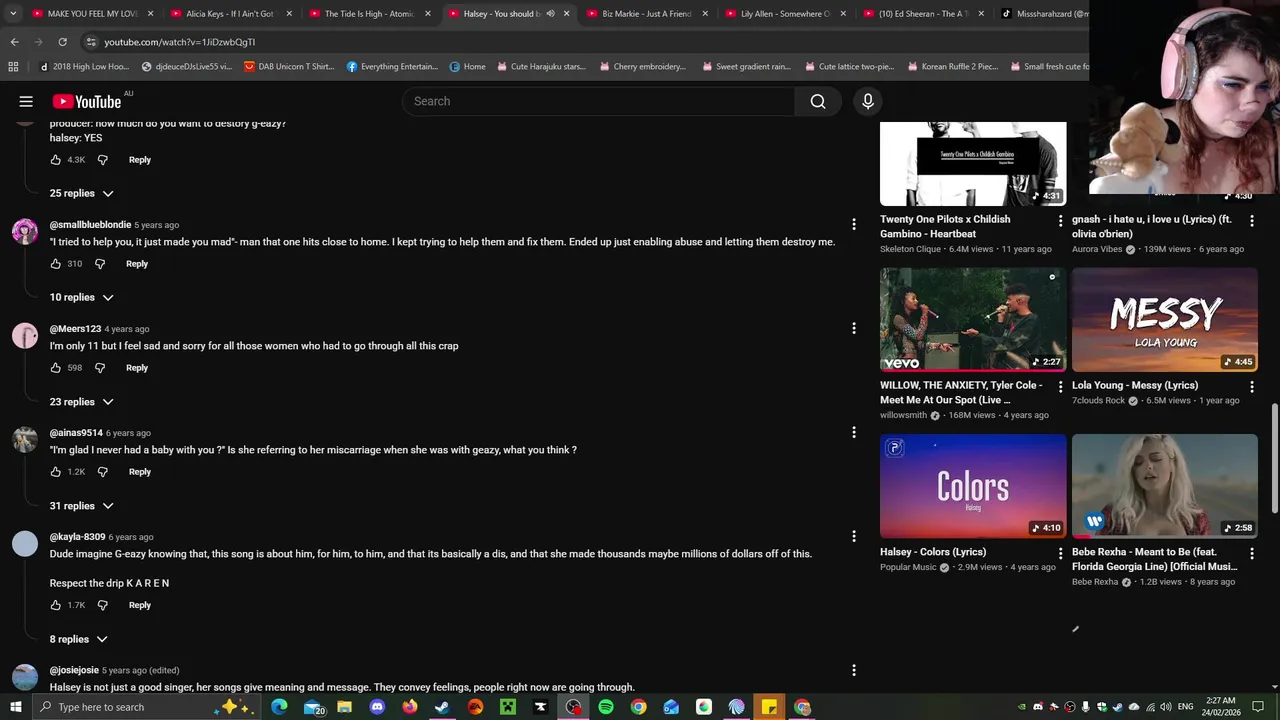The image size is (1280, 720).
Task: Switch to MAKE YOU FEEL MY LOVE tab
Action: pos(92,14)
